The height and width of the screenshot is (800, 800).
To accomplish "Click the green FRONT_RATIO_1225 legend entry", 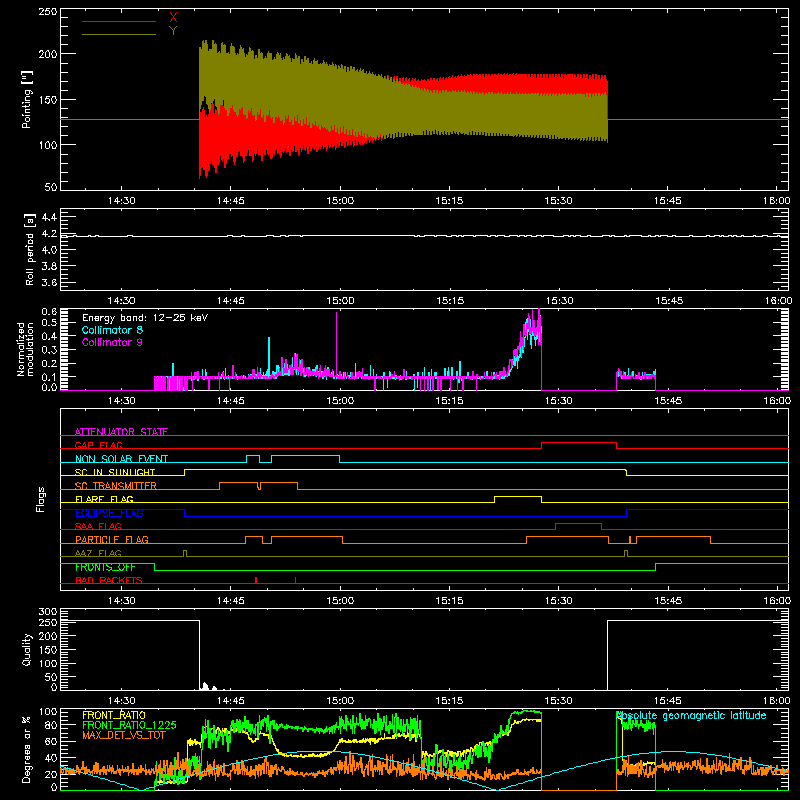I will point(129,725).
